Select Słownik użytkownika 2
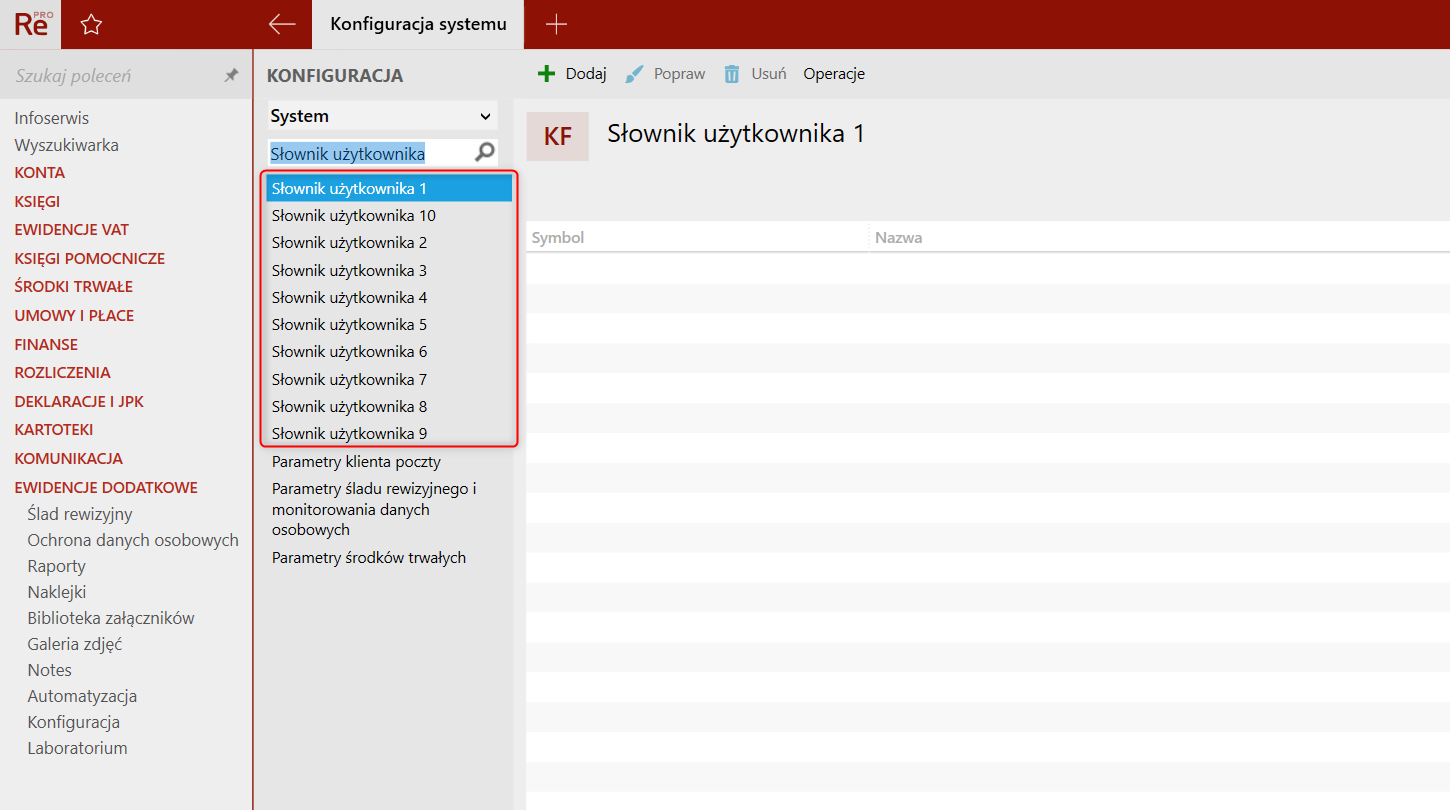 pyautogui.click(x=389, y=243)
